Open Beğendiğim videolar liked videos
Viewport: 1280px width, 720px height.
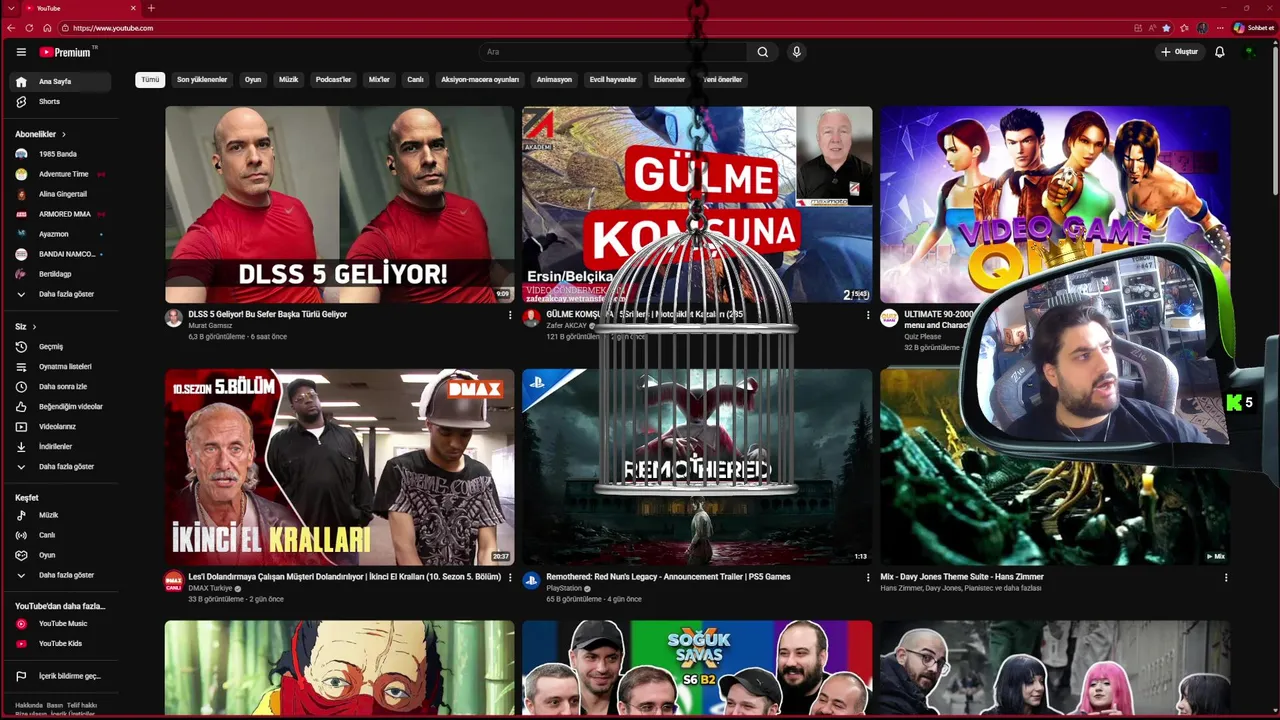click(x=60, y=407)
